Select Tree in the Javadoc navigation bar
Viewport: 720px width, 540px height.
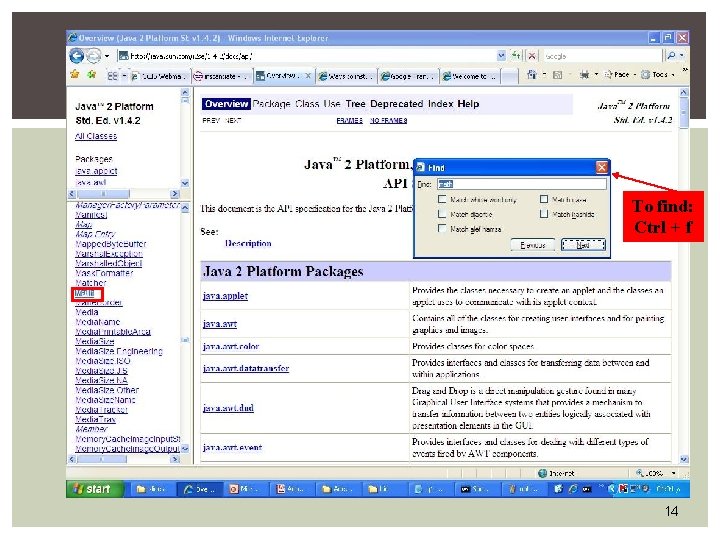(x=355, y=104)
